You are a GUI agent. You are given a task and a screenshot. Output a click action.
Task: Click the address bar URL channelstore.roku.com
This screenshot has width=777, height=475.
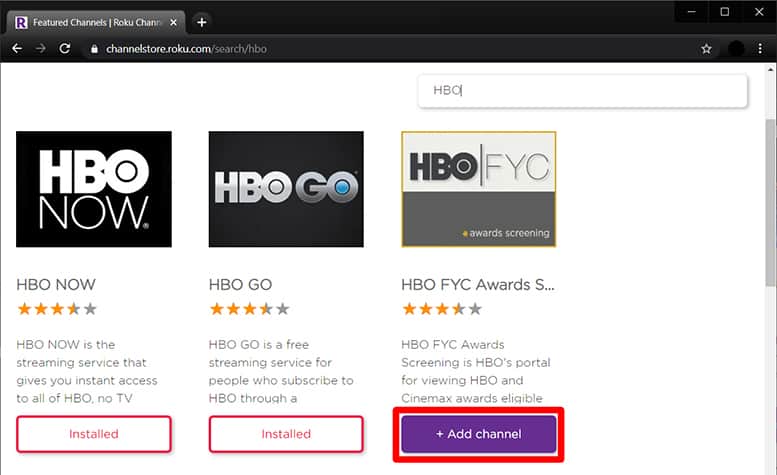tap(186, 49)
